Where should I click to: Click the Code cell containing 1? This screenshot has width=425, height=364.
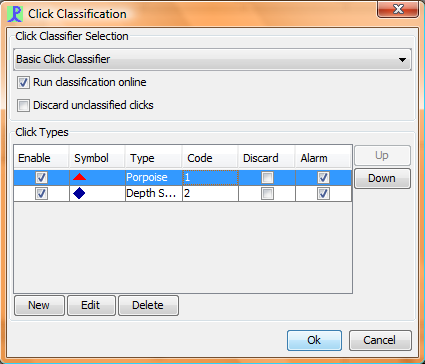tap(210, 177)
